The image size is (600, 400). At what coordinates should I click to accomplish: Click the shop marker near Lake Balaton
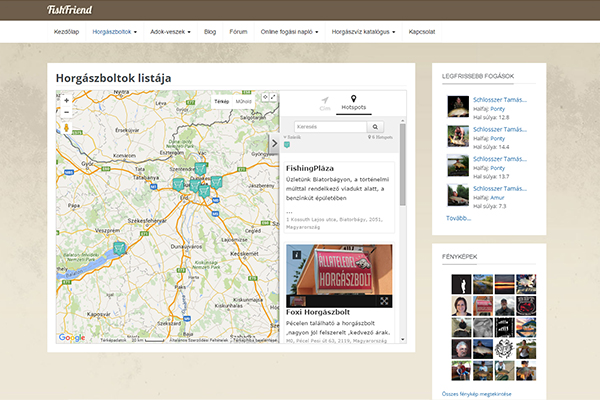click(x=119, y=247)
